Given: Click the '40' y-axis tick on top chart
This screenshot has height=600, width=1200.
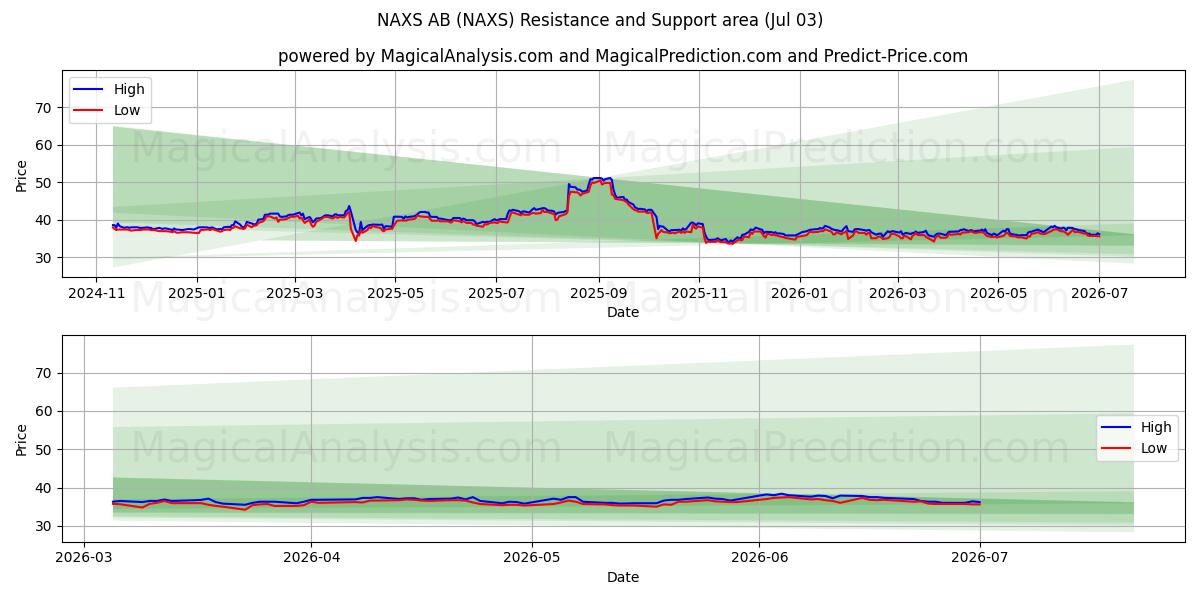Looking at the screenshot, I should tap(44, 220).
